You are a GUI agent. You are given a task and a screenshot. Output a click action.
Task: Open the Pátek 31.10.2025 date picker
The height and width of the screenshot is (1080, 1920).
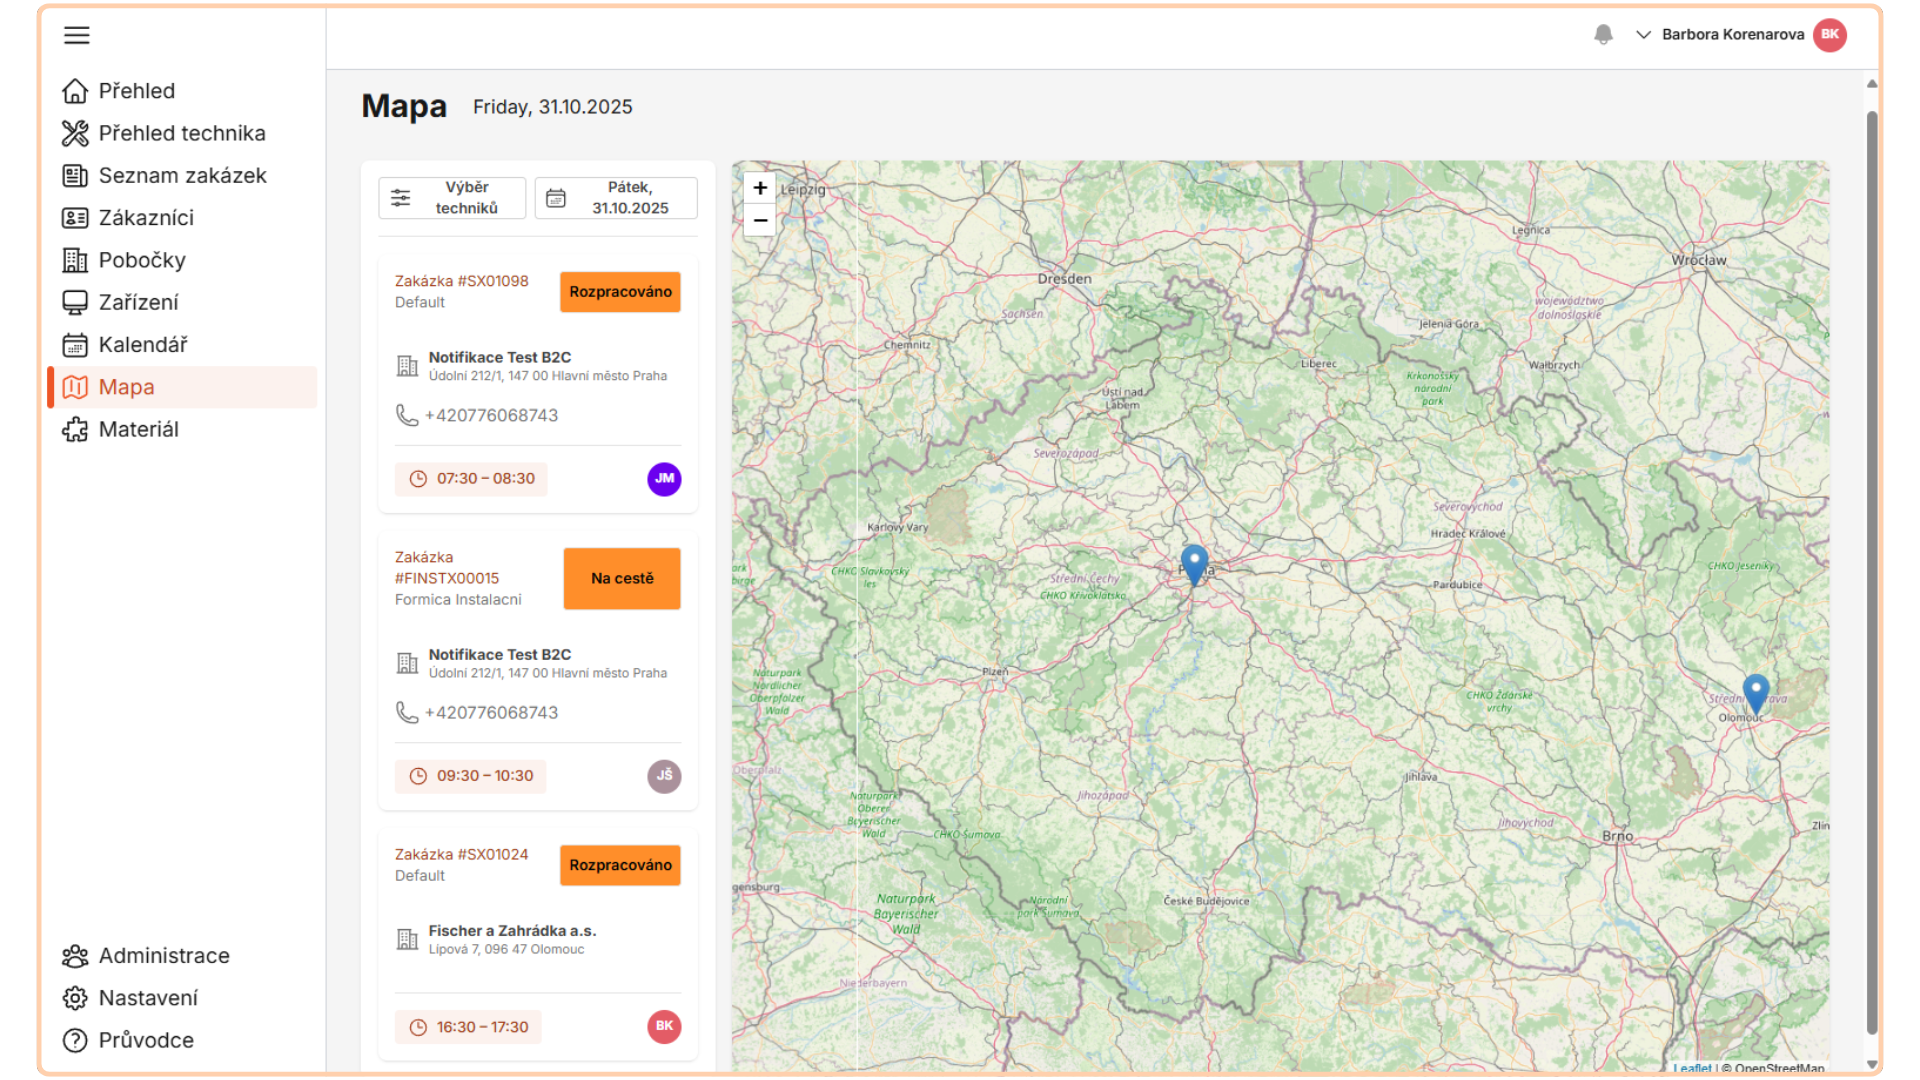pos(616,198)
